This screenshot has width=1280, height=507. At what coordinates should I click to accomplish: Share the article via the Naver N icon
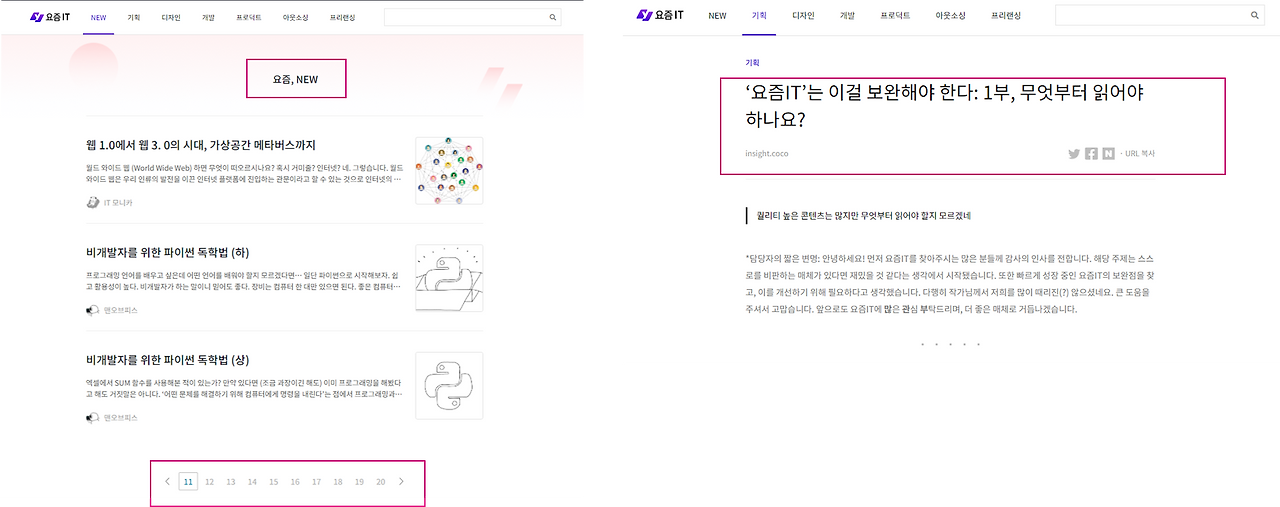(1108, 154)
